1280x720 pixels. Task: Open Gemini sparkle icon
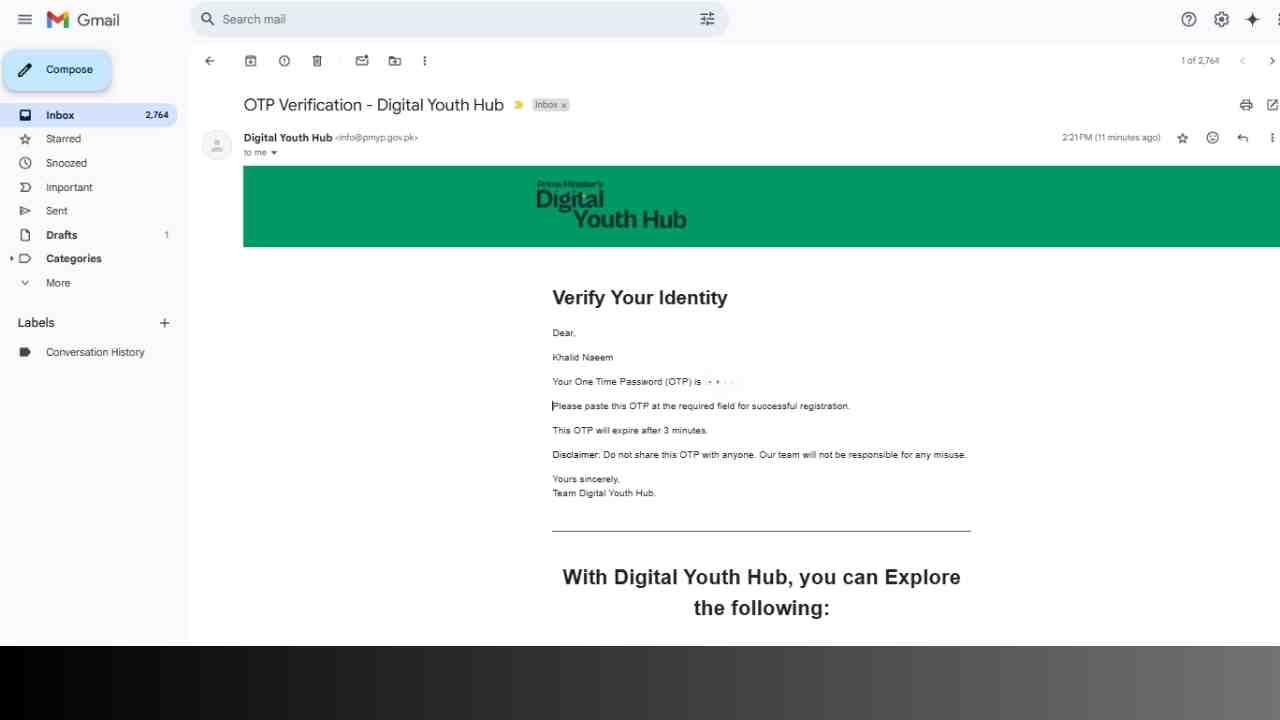[x=1252, y=19]
